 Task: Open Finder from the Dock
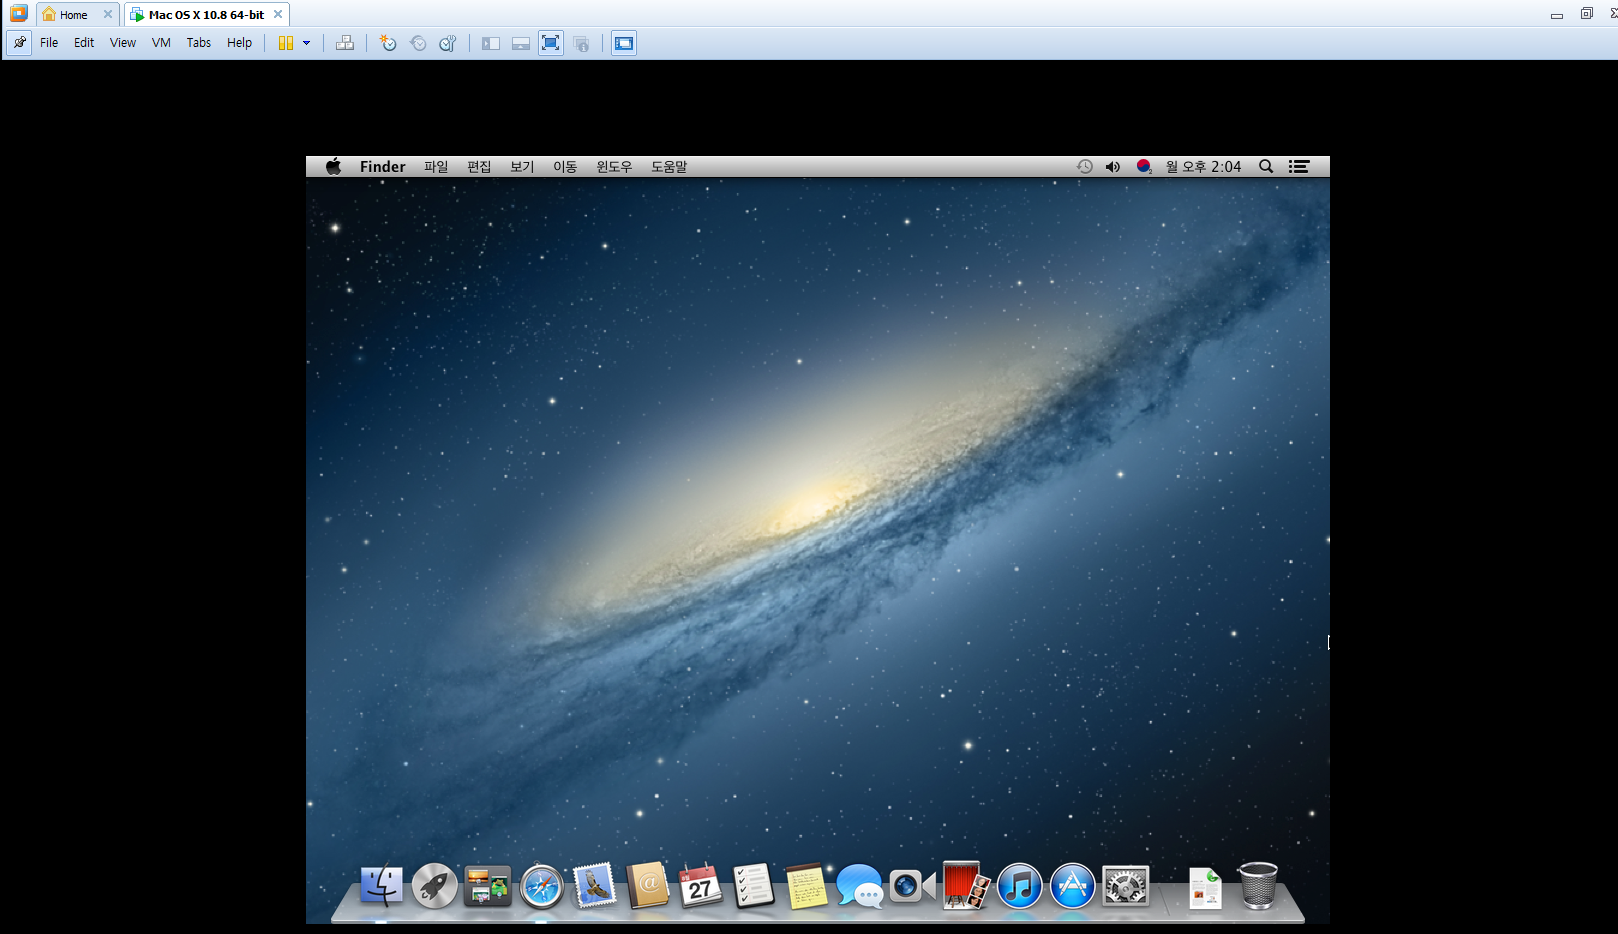click(x=381, y=886)
